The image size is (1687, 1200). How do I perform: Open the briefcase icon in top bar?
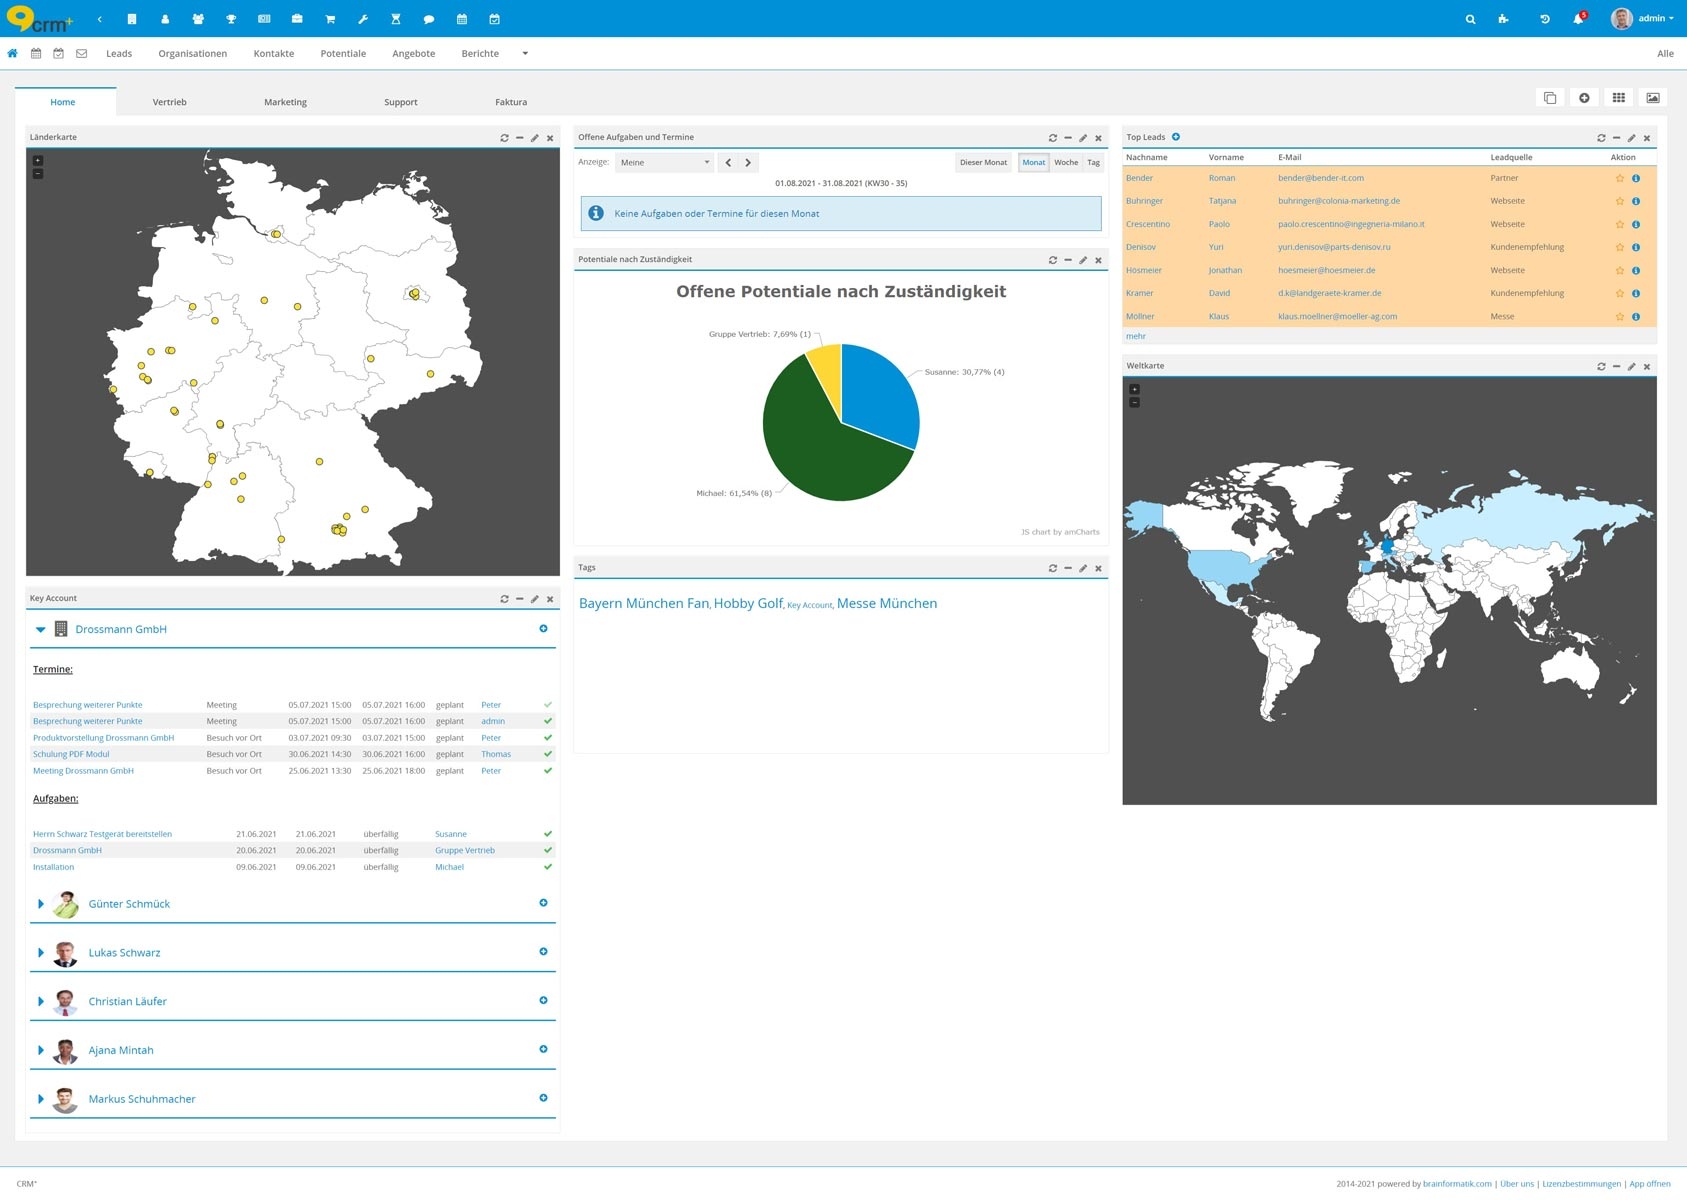pyautogui.click(x=297, y=19)
